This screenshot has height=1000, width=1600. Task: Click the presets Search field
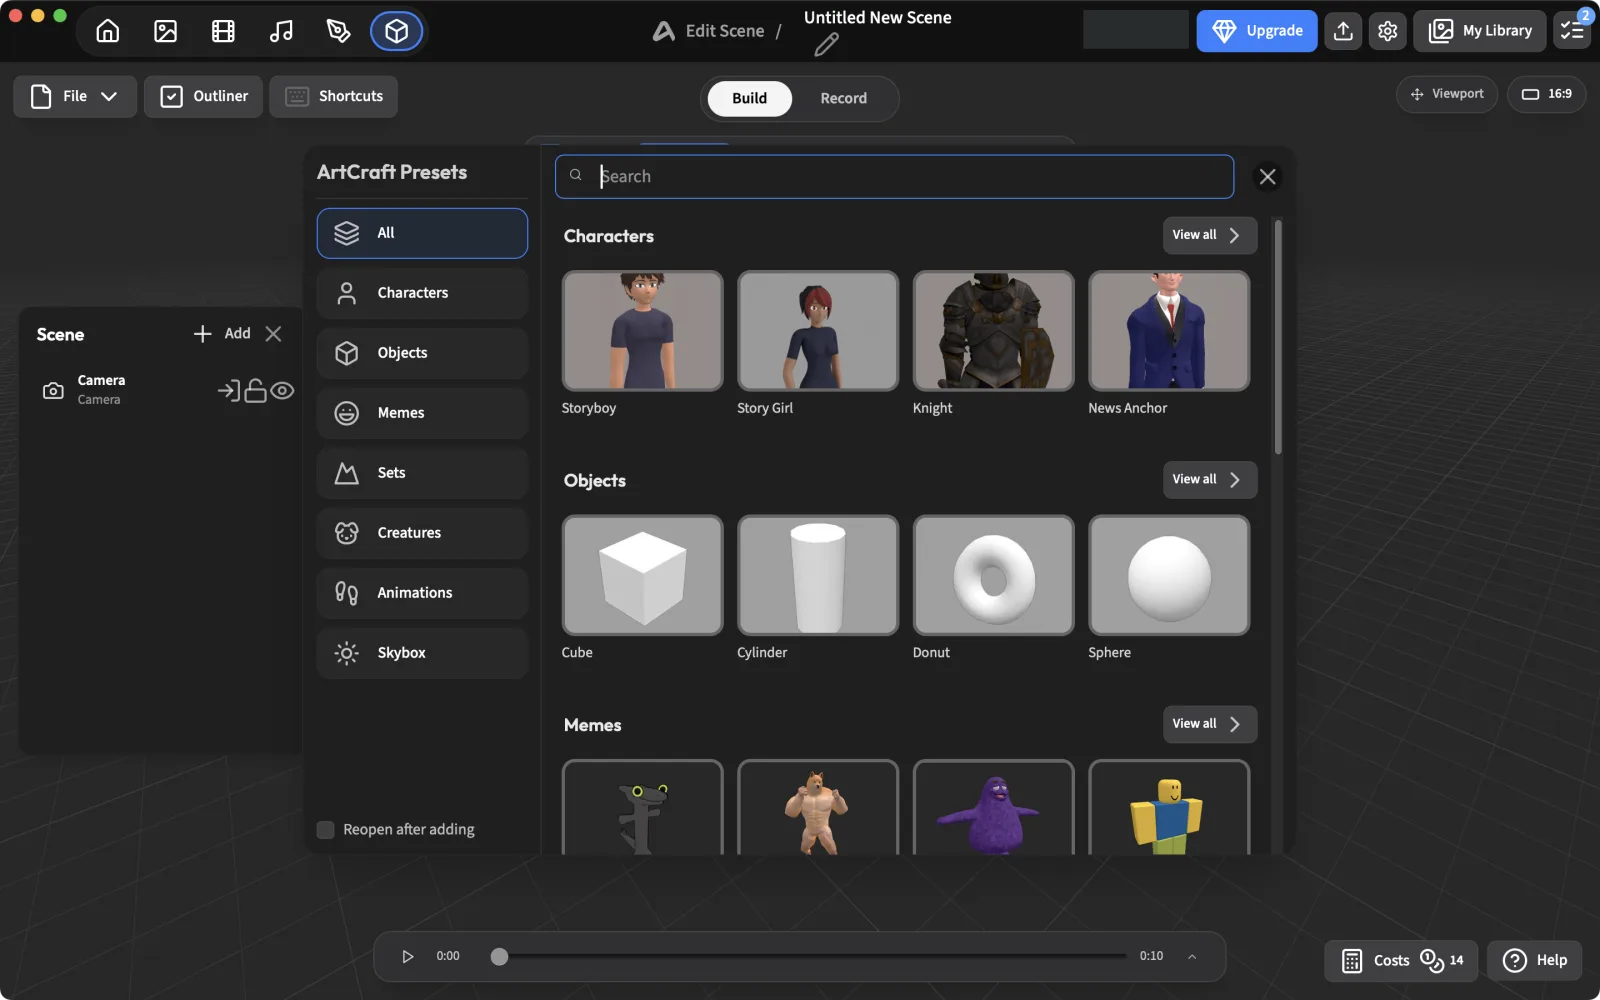pyautogui.click(x=894, y=177)
